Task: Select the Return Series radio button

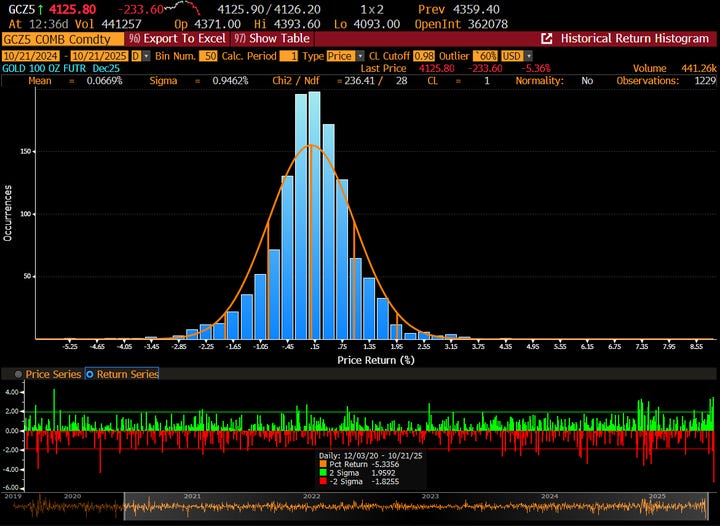Action: point(89,374)
